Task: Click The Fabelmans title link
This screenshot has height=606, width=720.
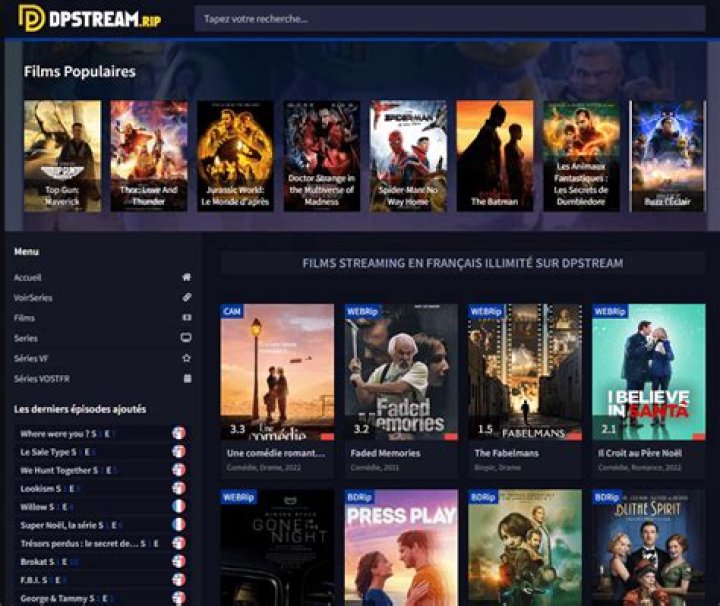Action: 506,454
